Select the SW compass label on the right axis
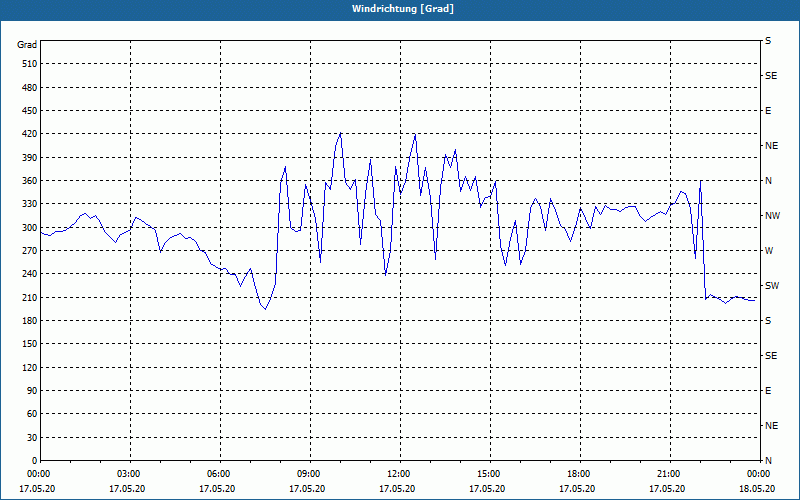 (x=772, y=286)
